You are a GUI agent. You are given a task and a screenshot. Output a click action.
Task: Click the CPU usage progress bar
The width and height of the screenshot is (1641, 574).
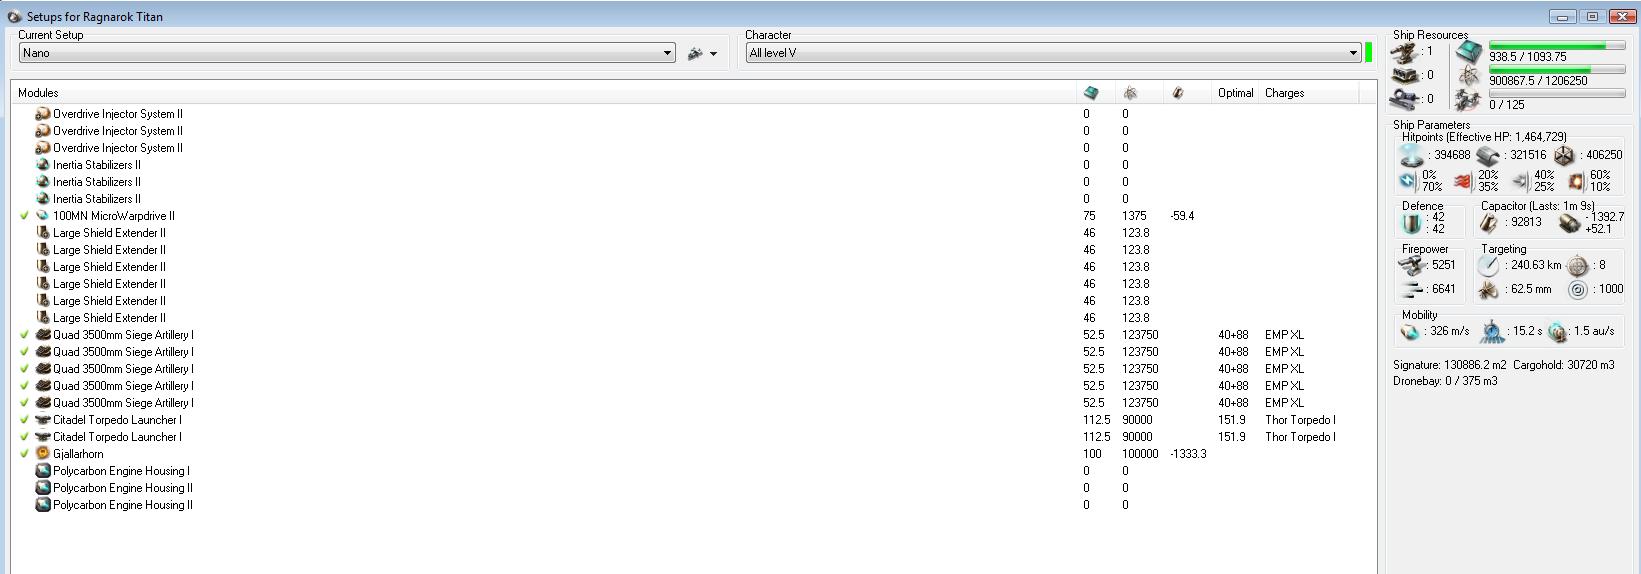point(1557,45)
